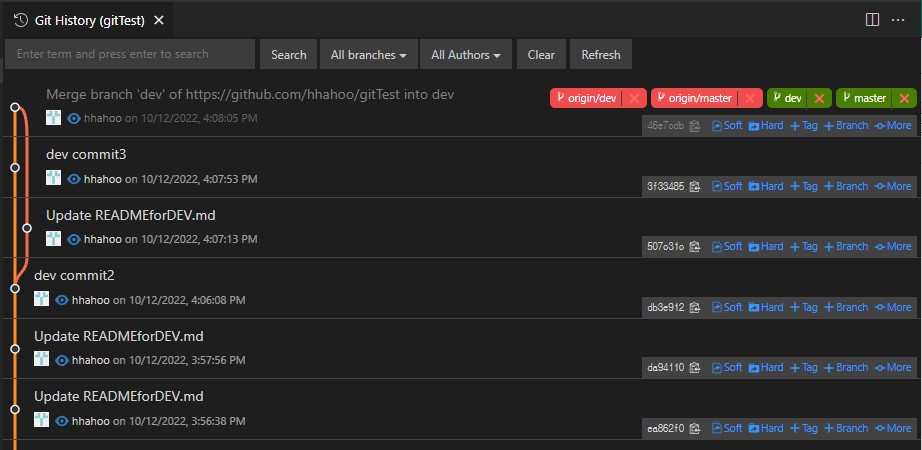Screen dimensions: 922x450
Task: Copy commit hash 507c31c to clipboard
Action: tap(694, 246)
